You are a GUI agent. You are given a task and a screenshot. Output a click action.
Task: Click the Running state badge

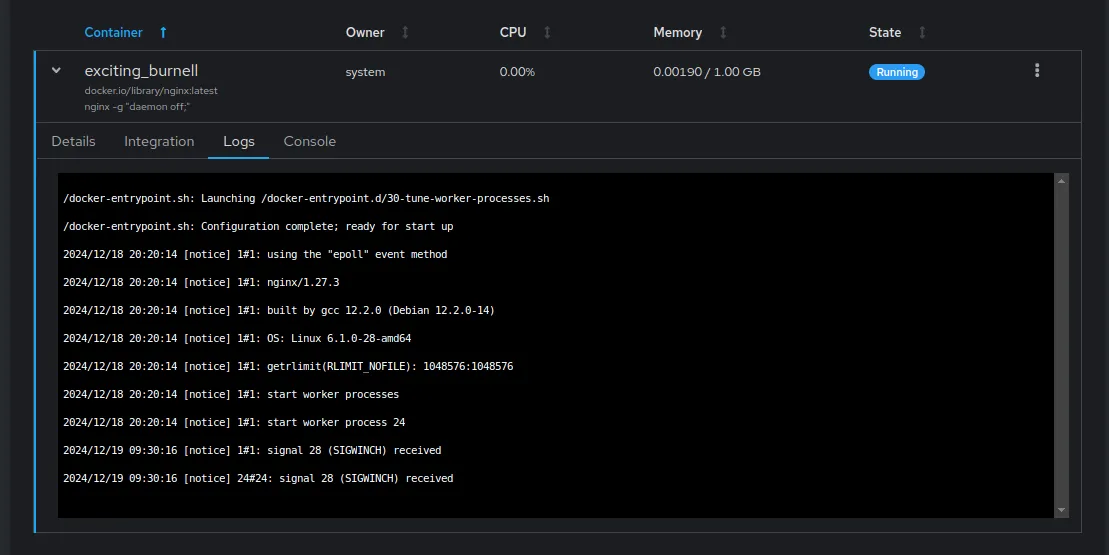pyautogui.click(x=897, y=72)
